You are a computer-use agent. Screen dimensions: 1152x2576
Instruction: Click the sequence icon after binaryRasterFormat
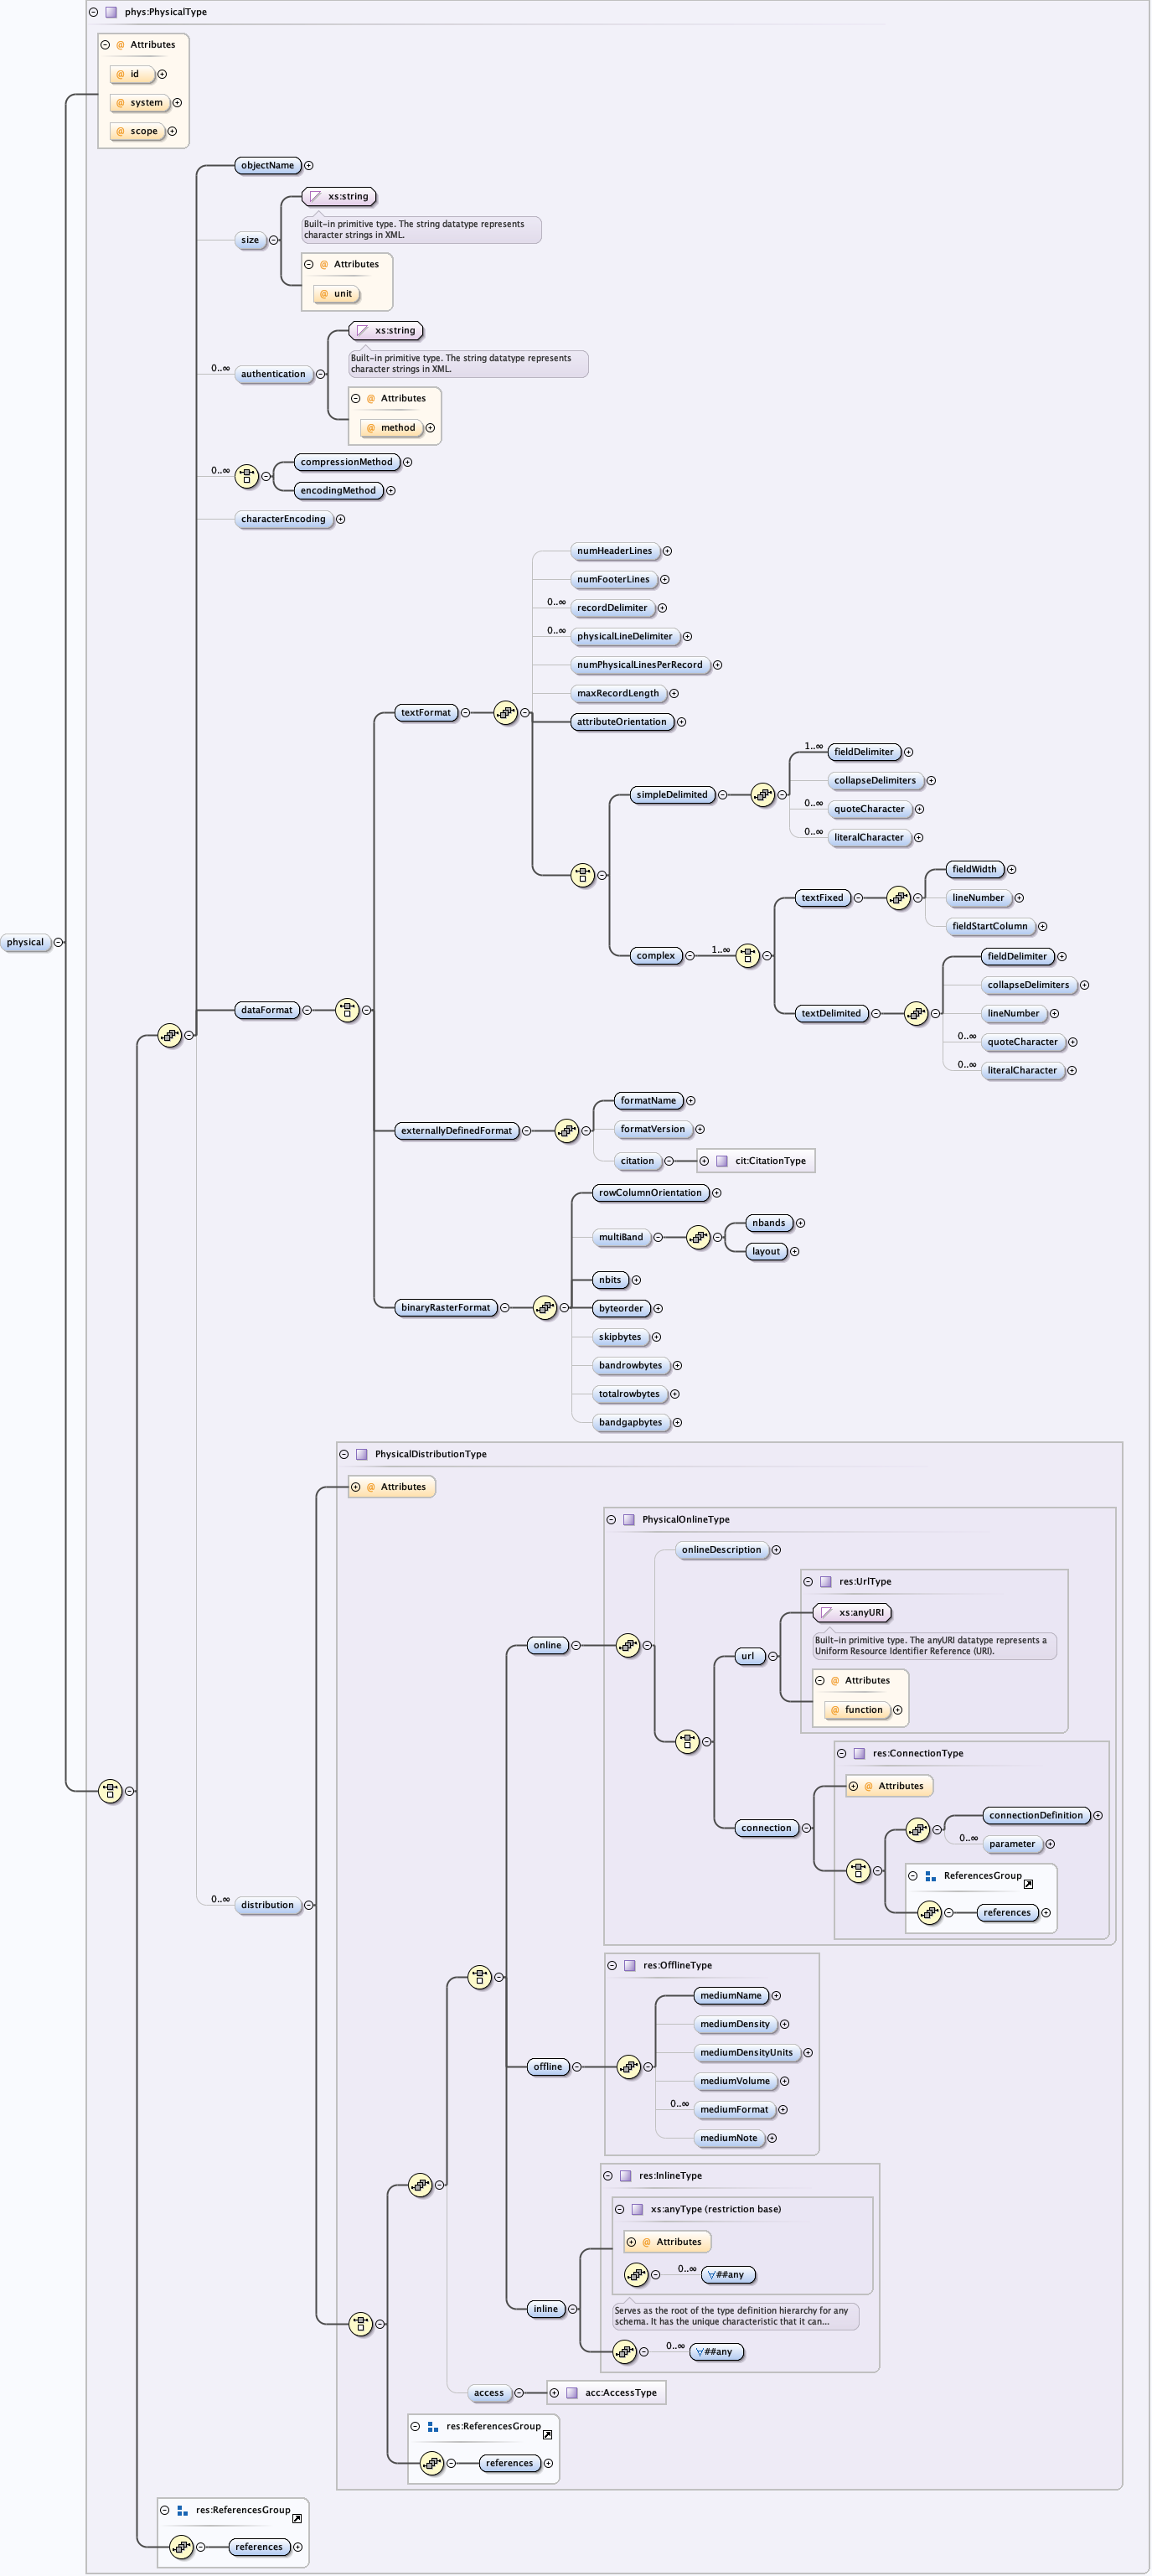(544, 1307)
